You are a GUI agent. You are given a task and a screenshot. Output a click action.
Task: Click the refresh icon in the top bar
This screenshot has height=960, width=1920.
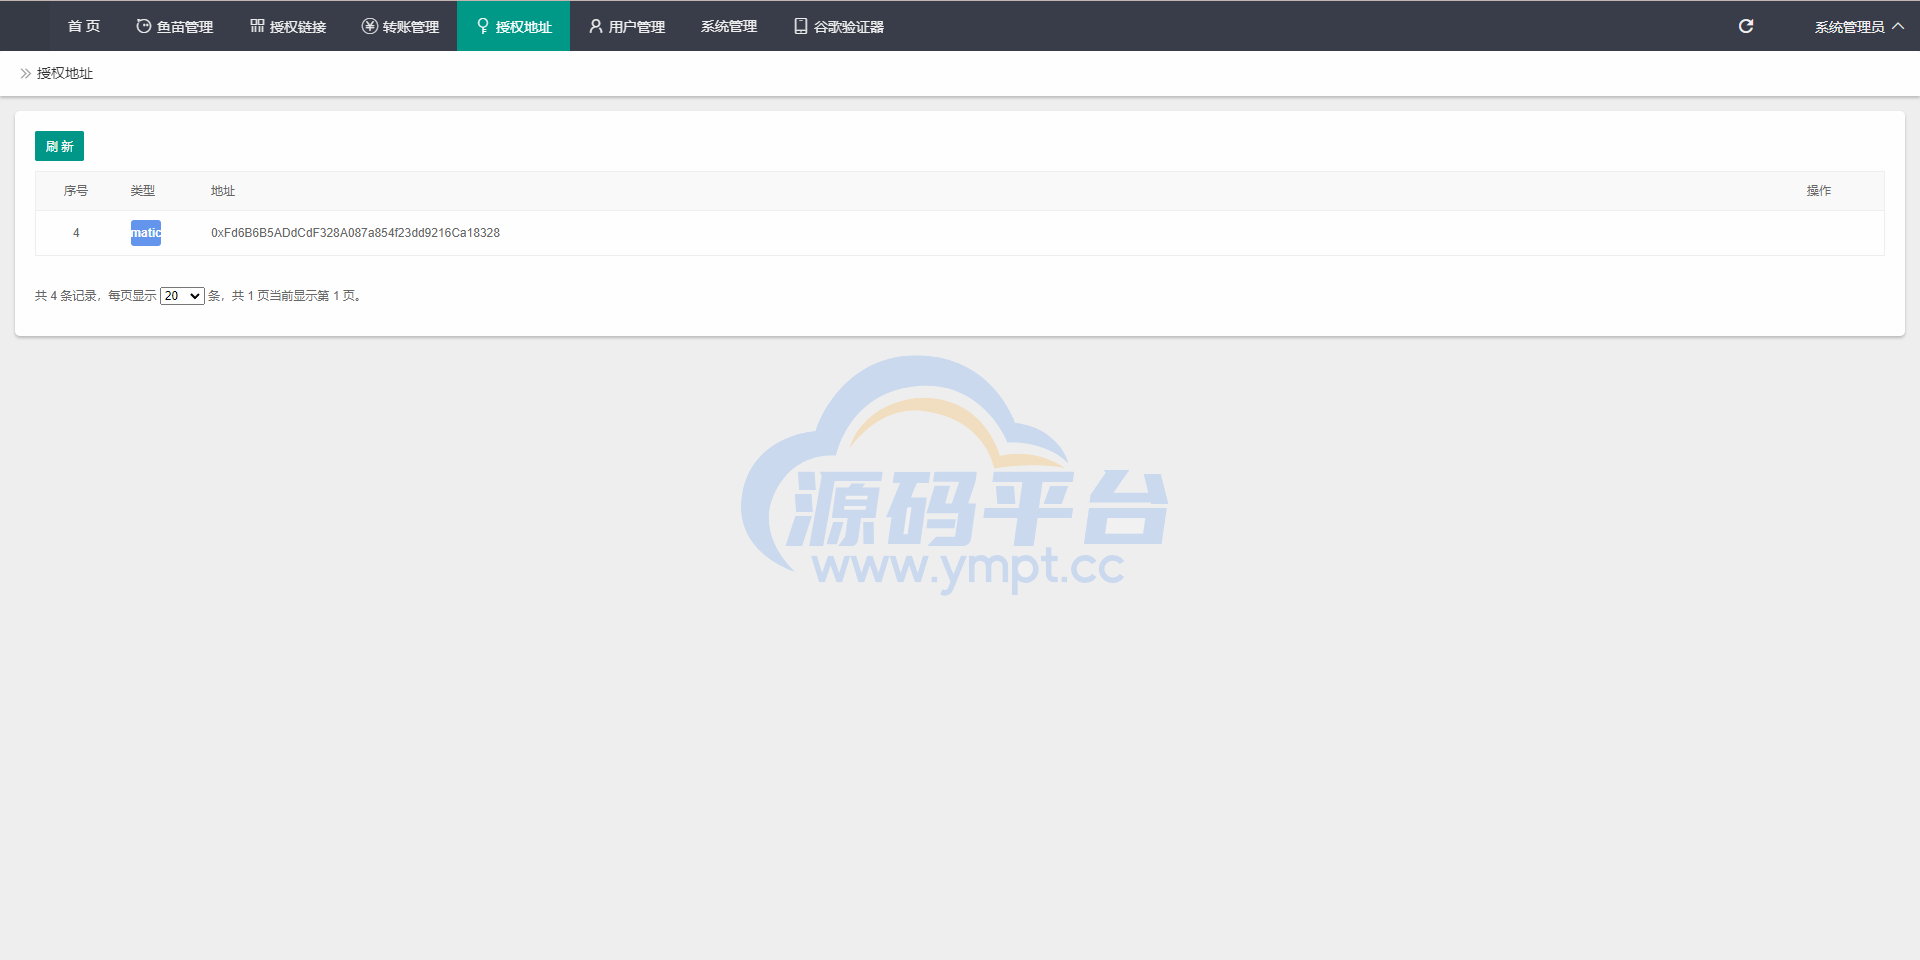coord(1746,26)
